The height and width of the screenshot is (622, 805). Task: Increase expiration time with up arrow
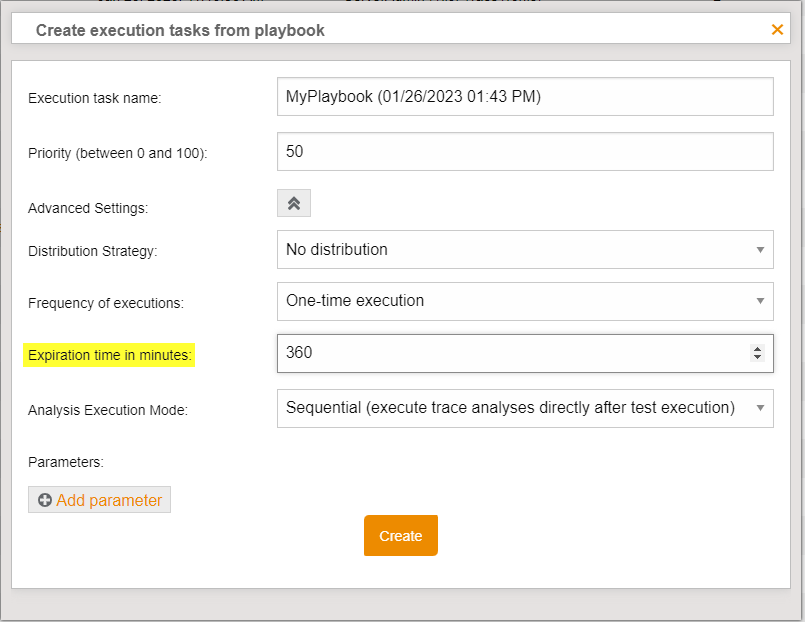tap(757, 348)
